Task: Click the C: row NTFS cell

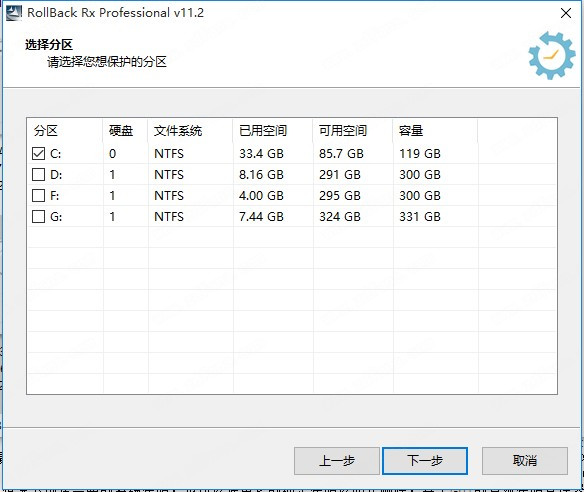Action: tap(169, 154)
